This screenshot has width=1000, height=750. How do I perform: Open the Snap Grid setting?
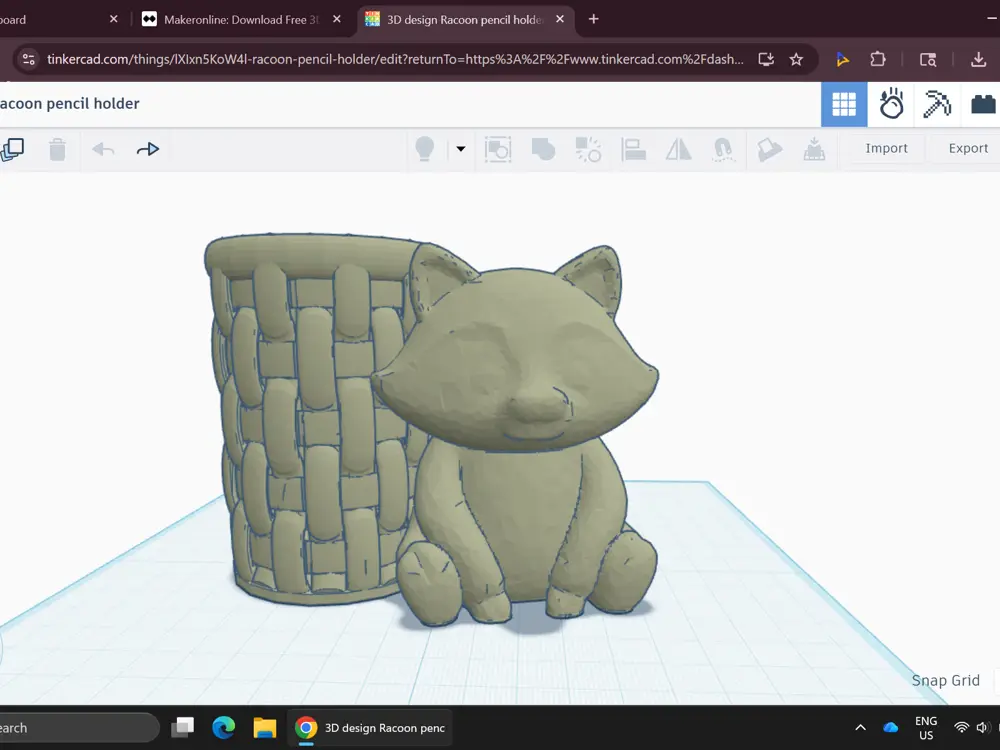coord(946,680)
